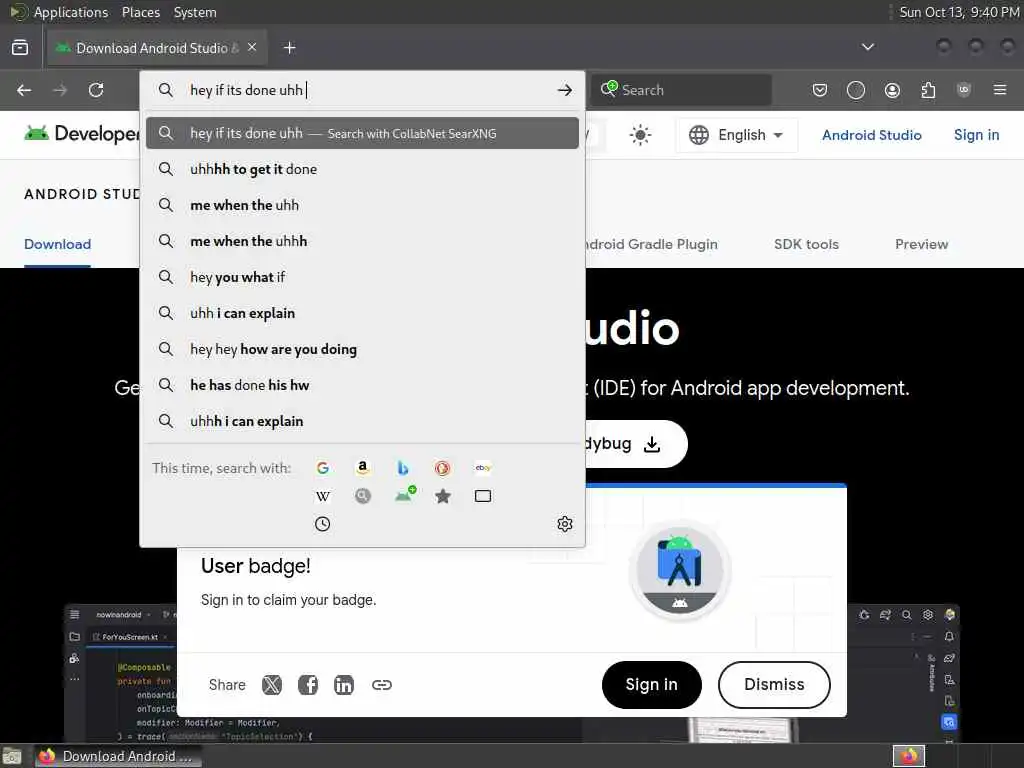Open the Applications menu
Screen dimensions: 1024x768
[x=71, y=12]
